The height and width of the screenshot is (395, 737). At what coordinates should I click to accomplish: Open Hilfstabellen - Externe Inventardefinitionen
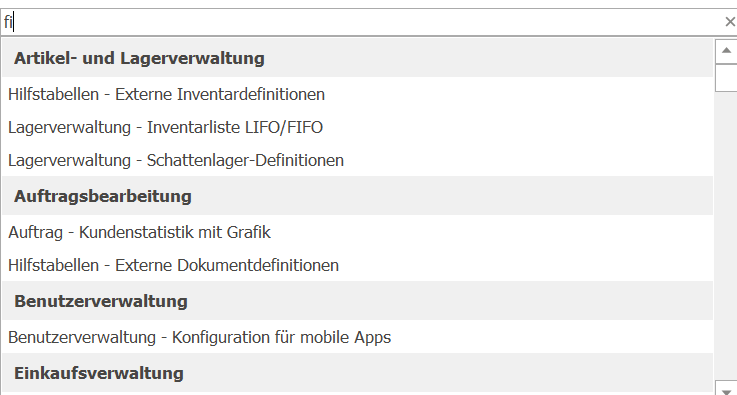pyautogui.click(x=357, y=94)
